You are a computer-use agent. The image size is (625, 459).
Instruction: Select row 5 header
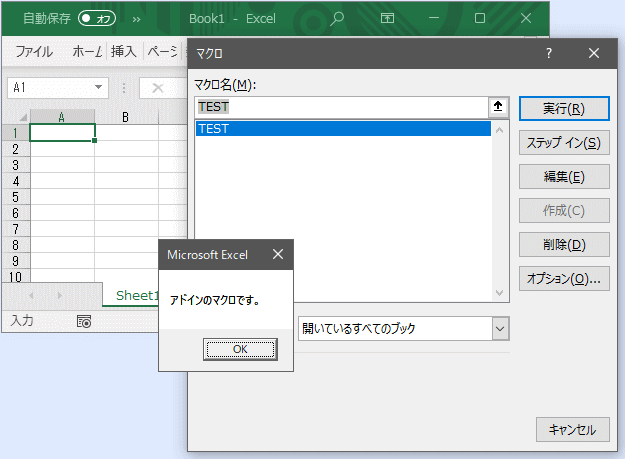coord(16,197)
